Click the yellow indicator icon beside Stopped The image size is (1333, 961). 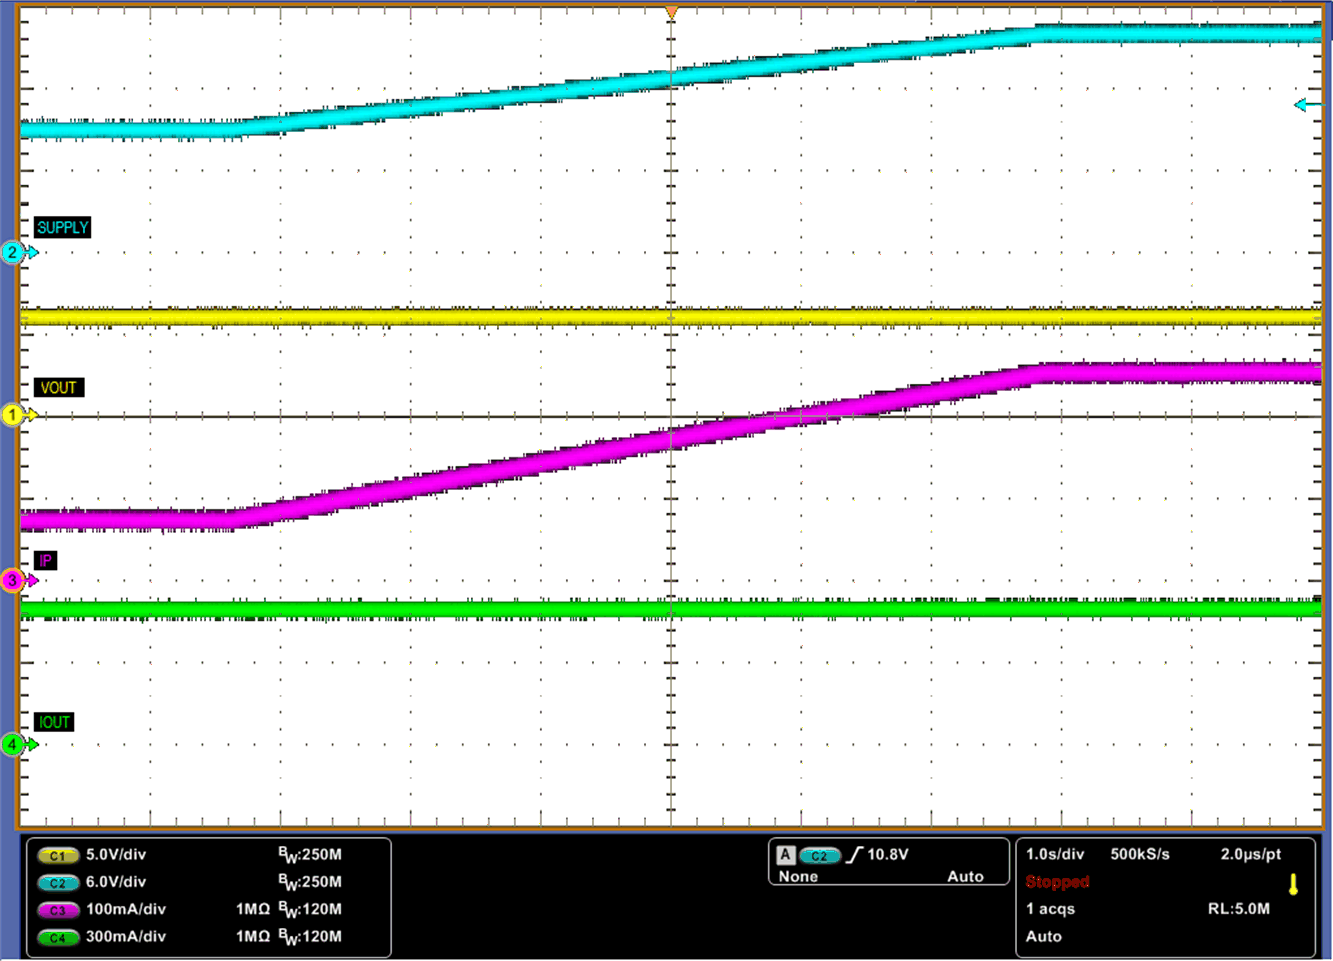pos(1293,884)
